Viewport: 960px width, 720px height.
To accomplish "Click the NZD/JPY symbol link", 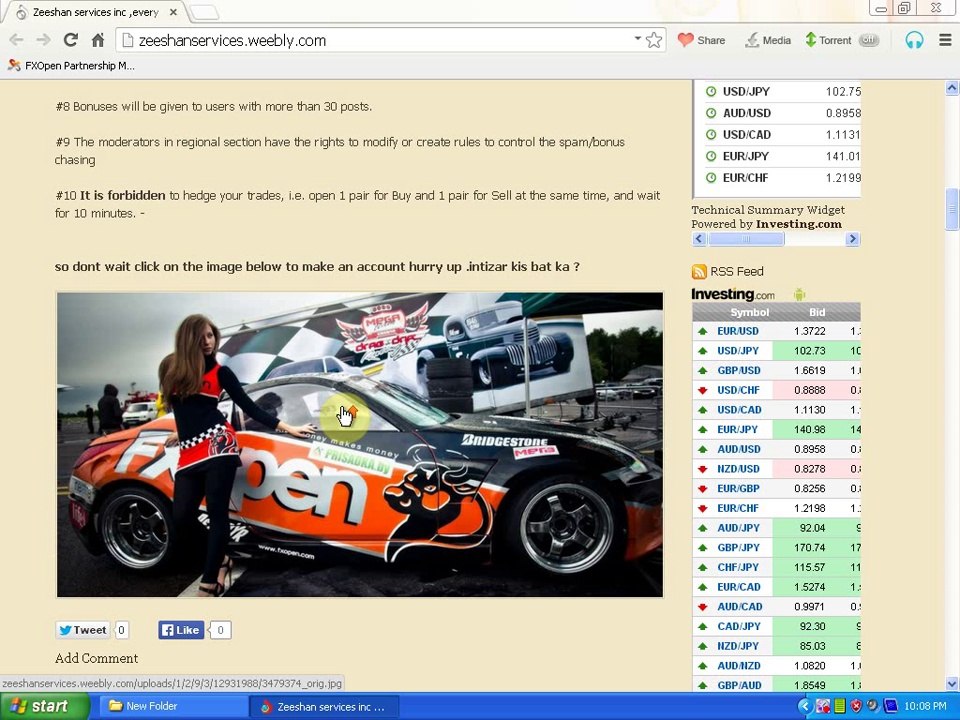I will point(738,645).
